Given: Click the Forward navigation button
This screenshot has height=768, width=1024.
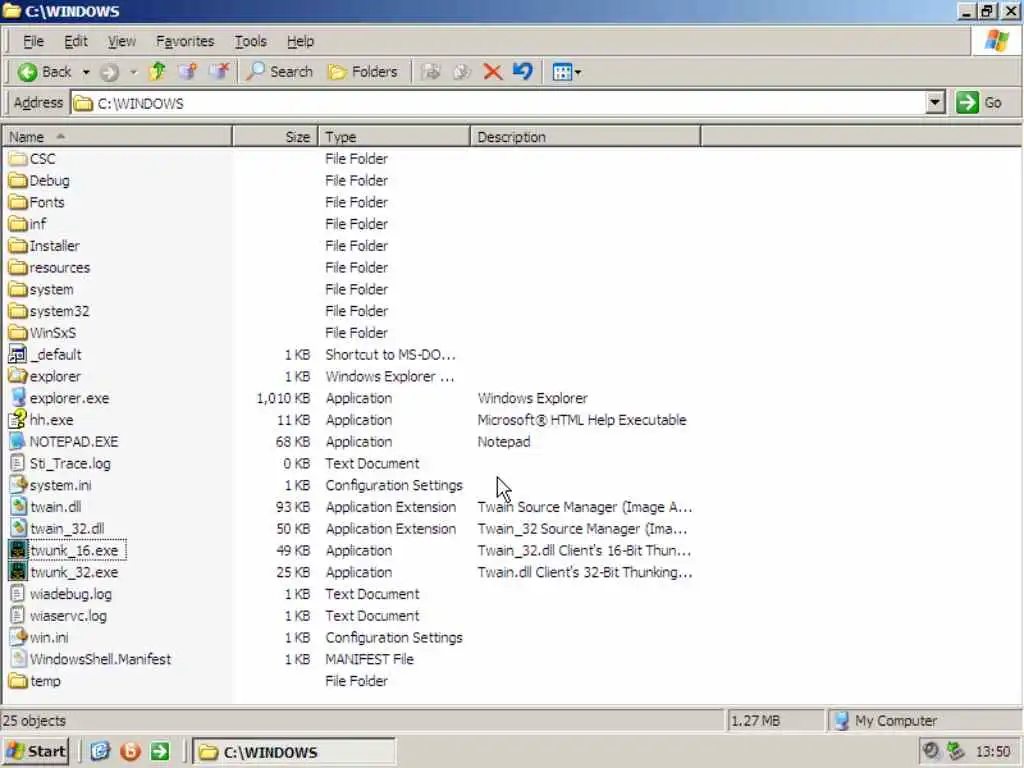Looking at the screenshot, I should (x=109, y=72).
